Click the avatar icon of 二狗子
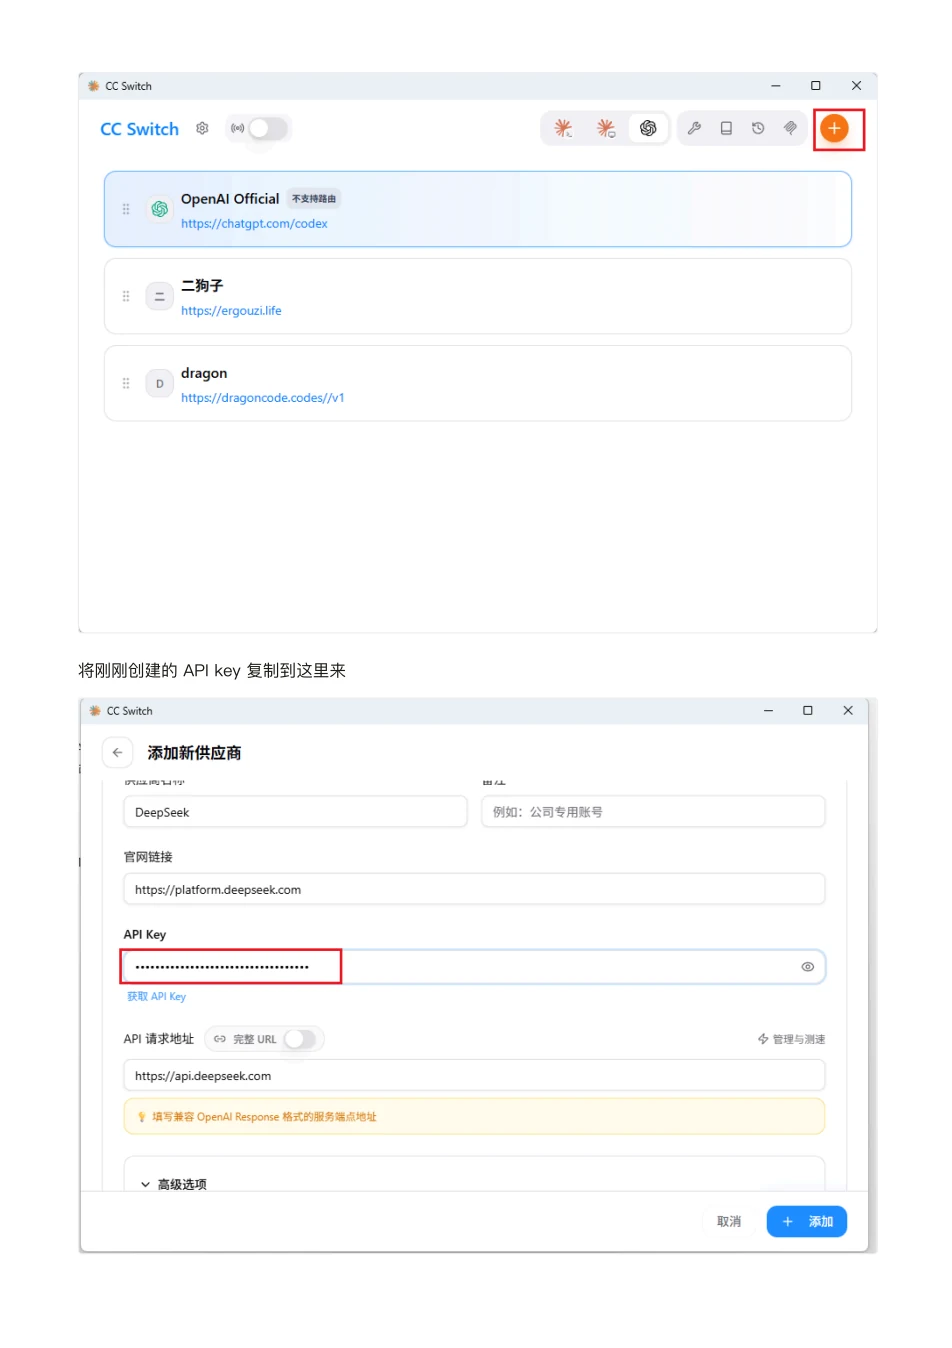The width and height of the screenshot is (952, 1348). (x=160, y=296)
